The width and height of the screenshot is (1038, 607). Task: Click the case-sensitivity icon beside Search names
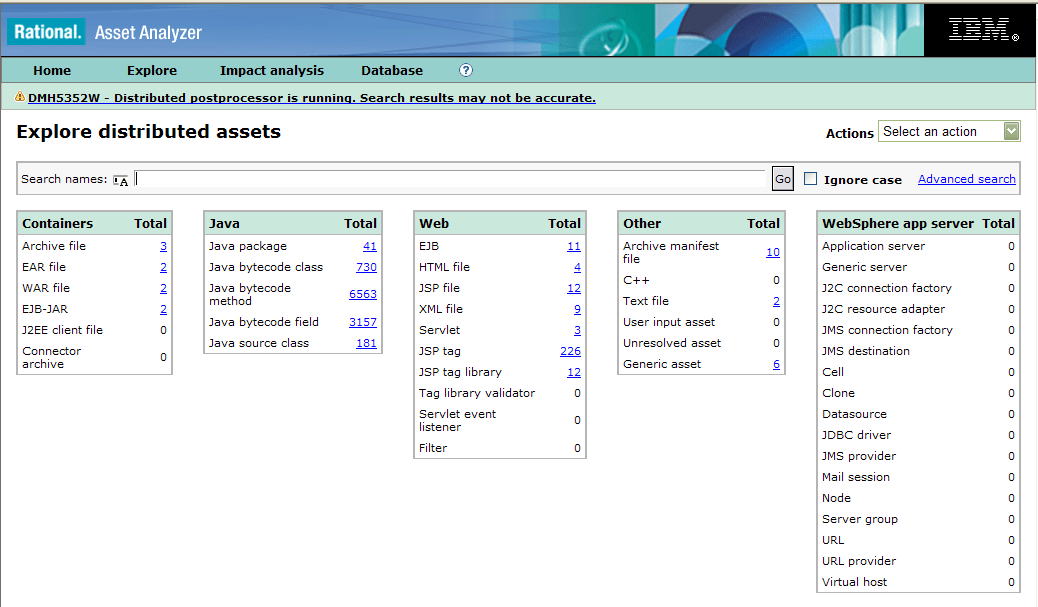point(121,180)
